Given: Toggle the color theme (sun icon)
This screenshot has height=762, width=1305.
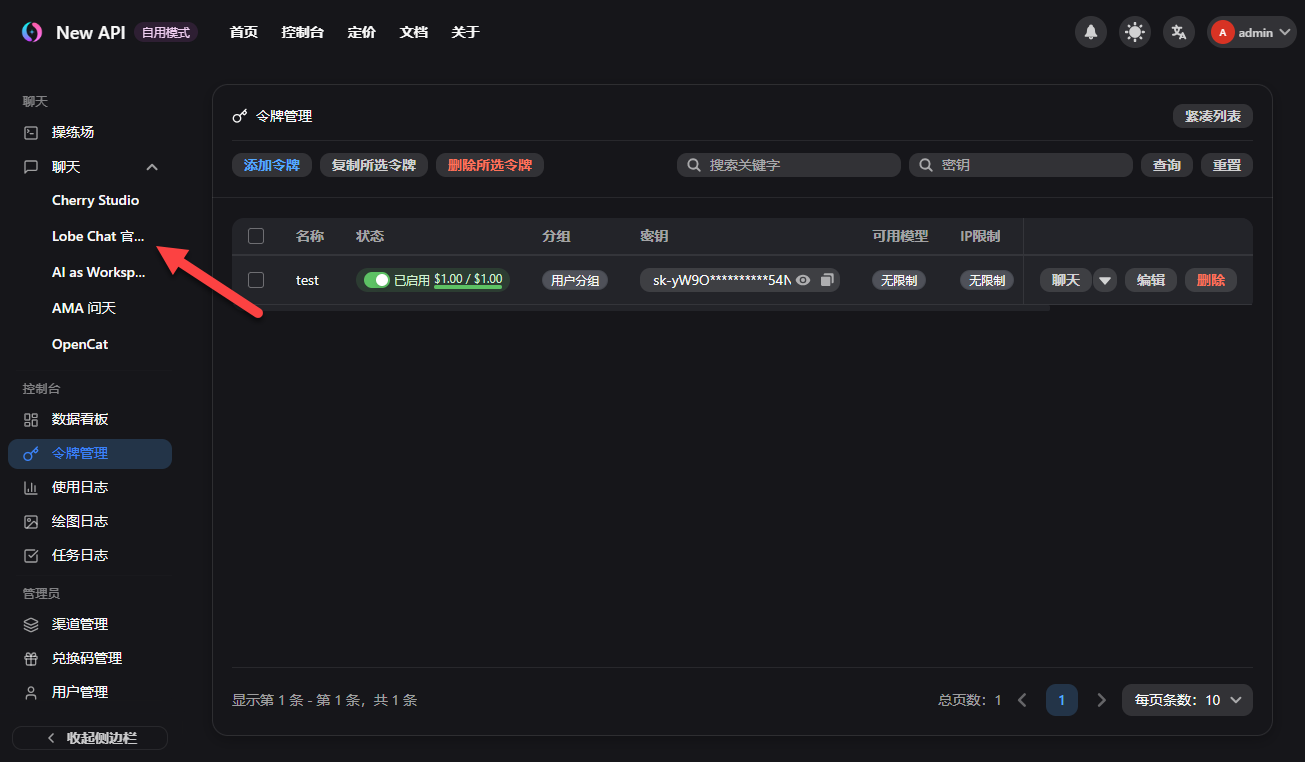Looking at the screenshot, I should [1134, 31].
